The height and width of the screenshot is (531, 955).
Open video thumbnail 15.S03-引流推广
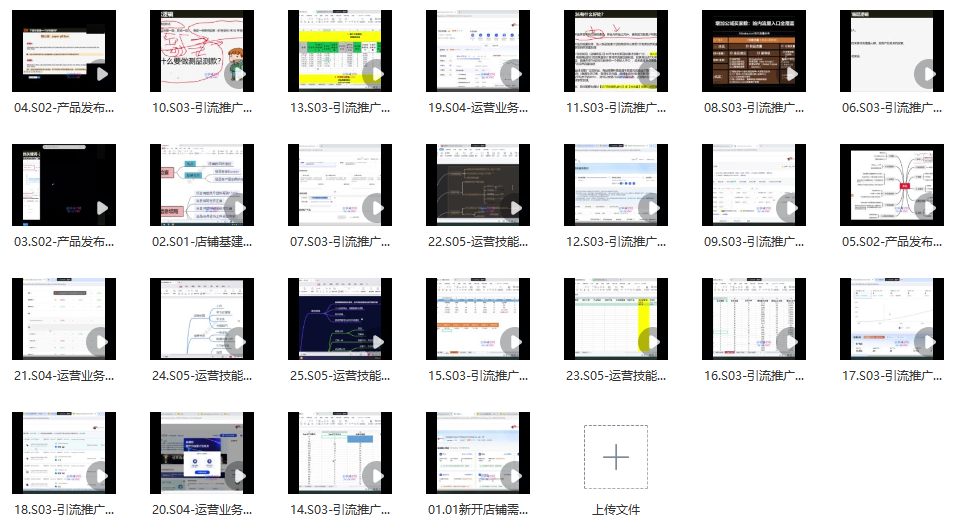point(478,319)
